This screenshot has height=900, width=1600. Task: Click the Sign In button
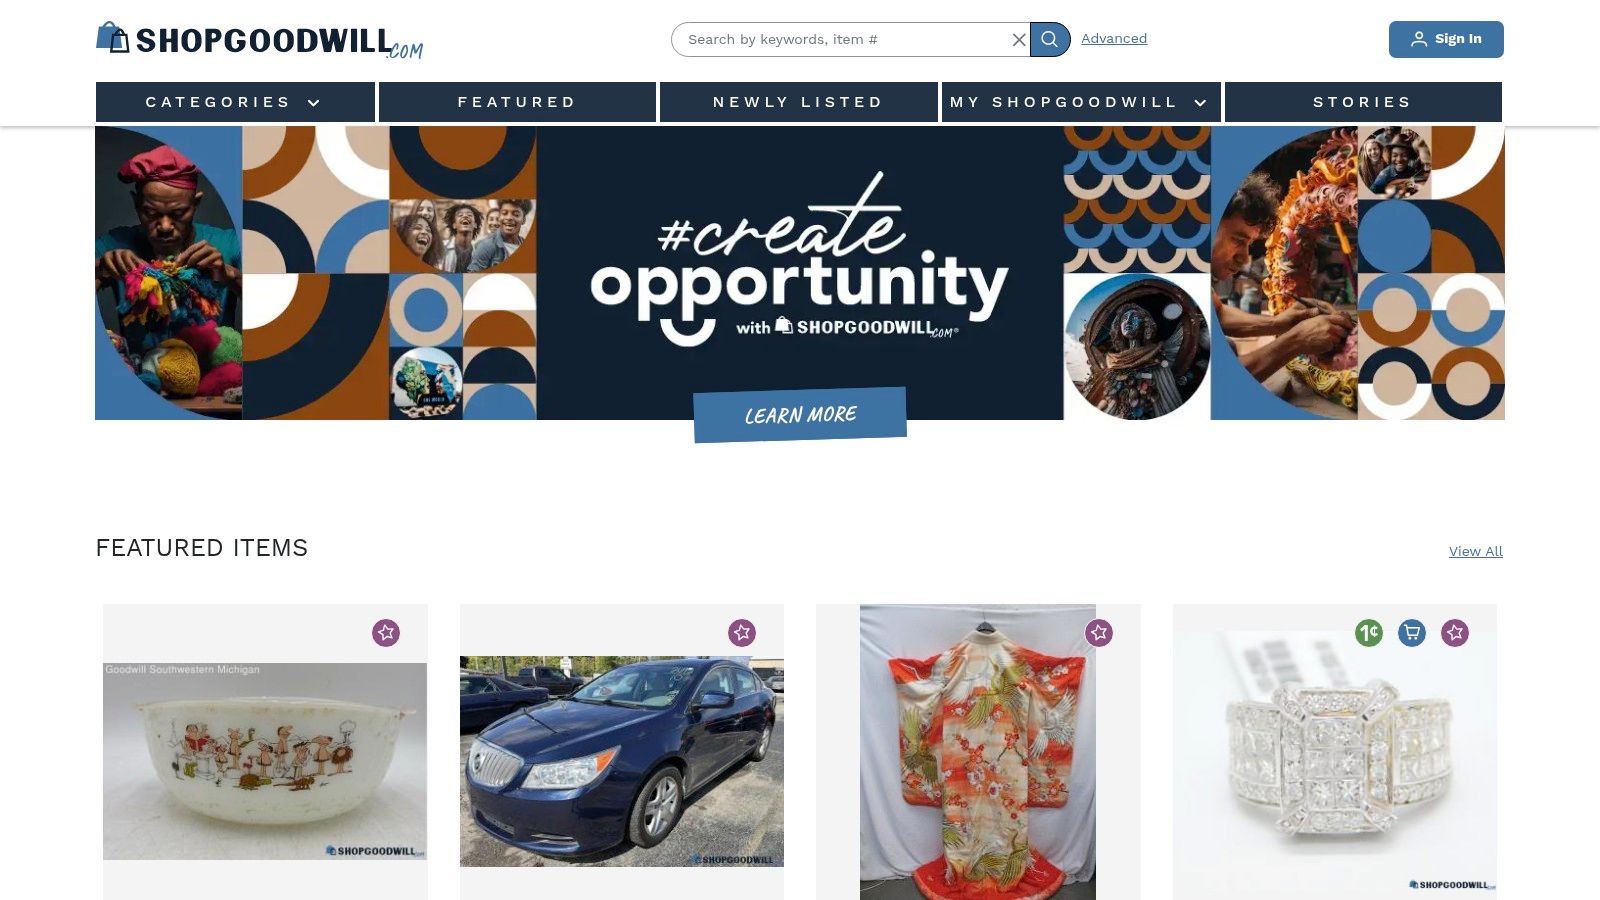tap(1446, 39)
